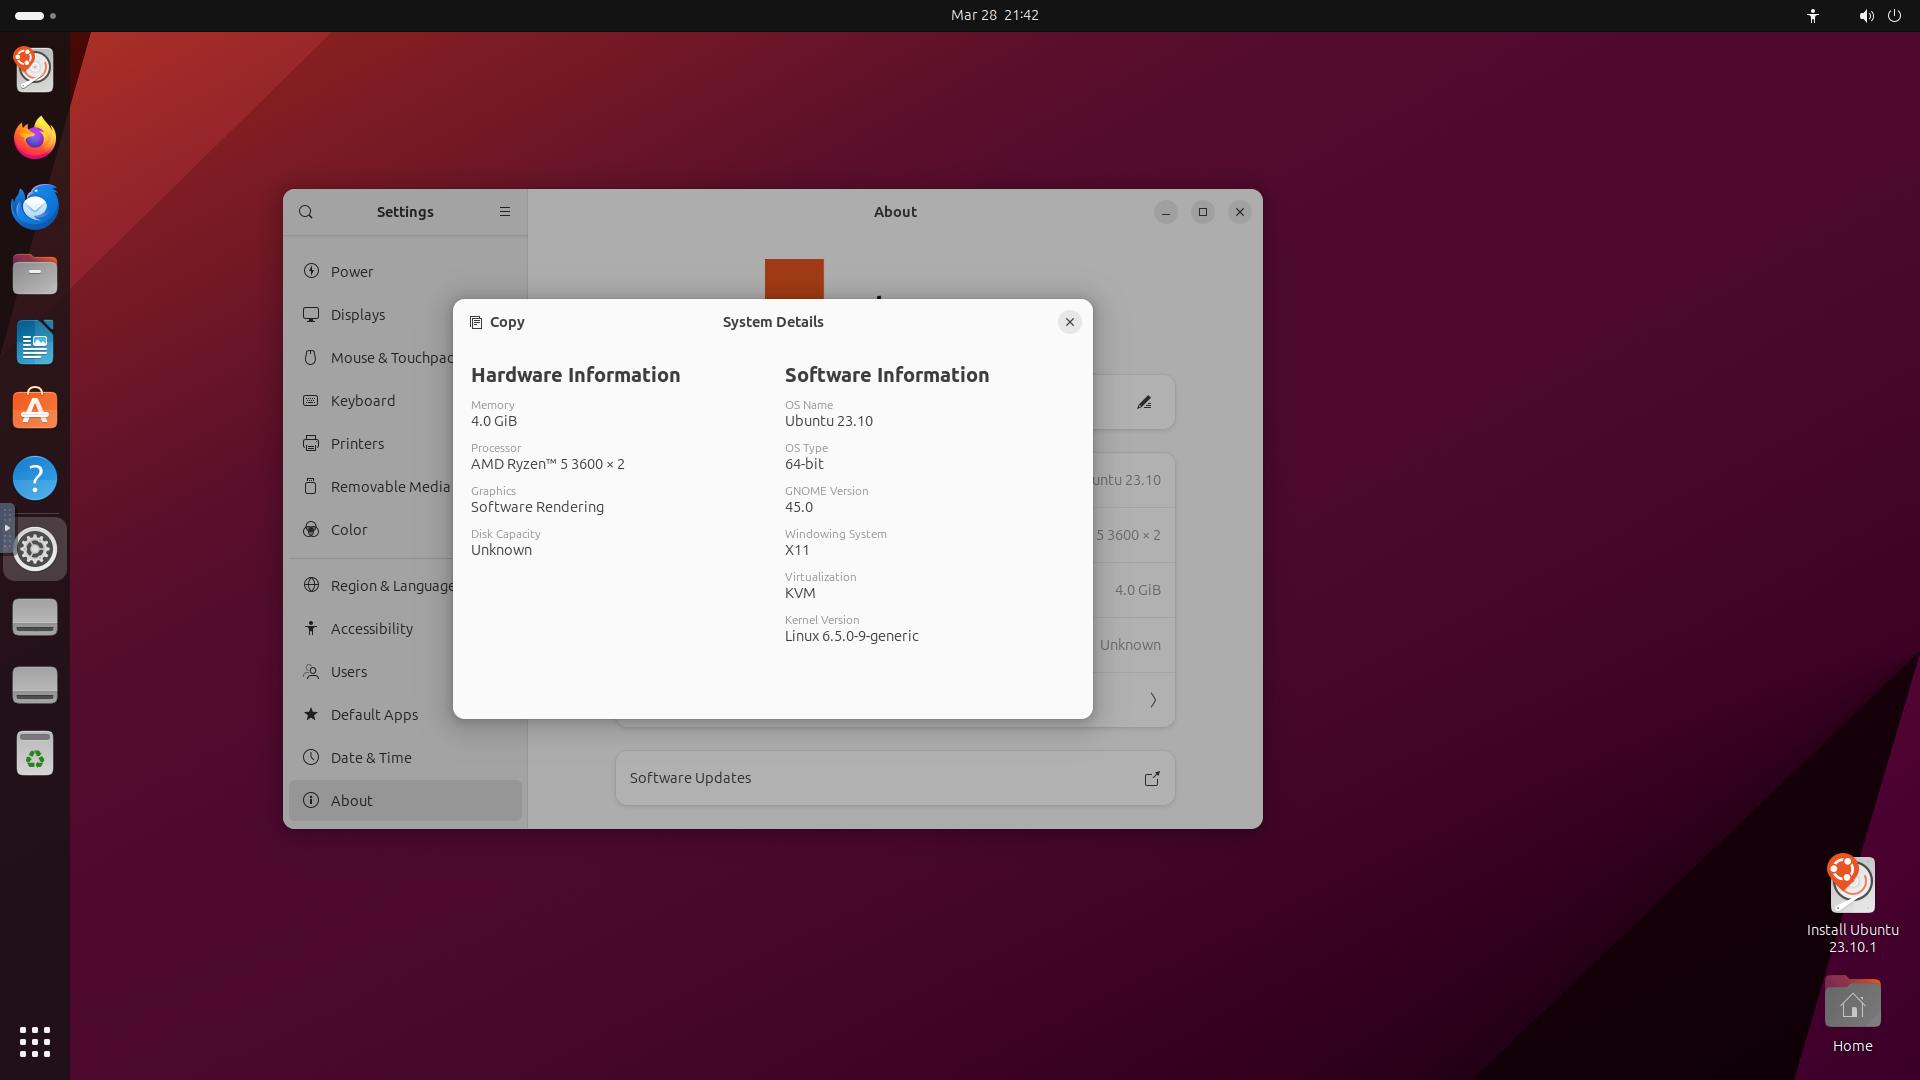Click the second drive icon in dock
This screenshot has width=1920, height=1080.
[x=35, y=685]
